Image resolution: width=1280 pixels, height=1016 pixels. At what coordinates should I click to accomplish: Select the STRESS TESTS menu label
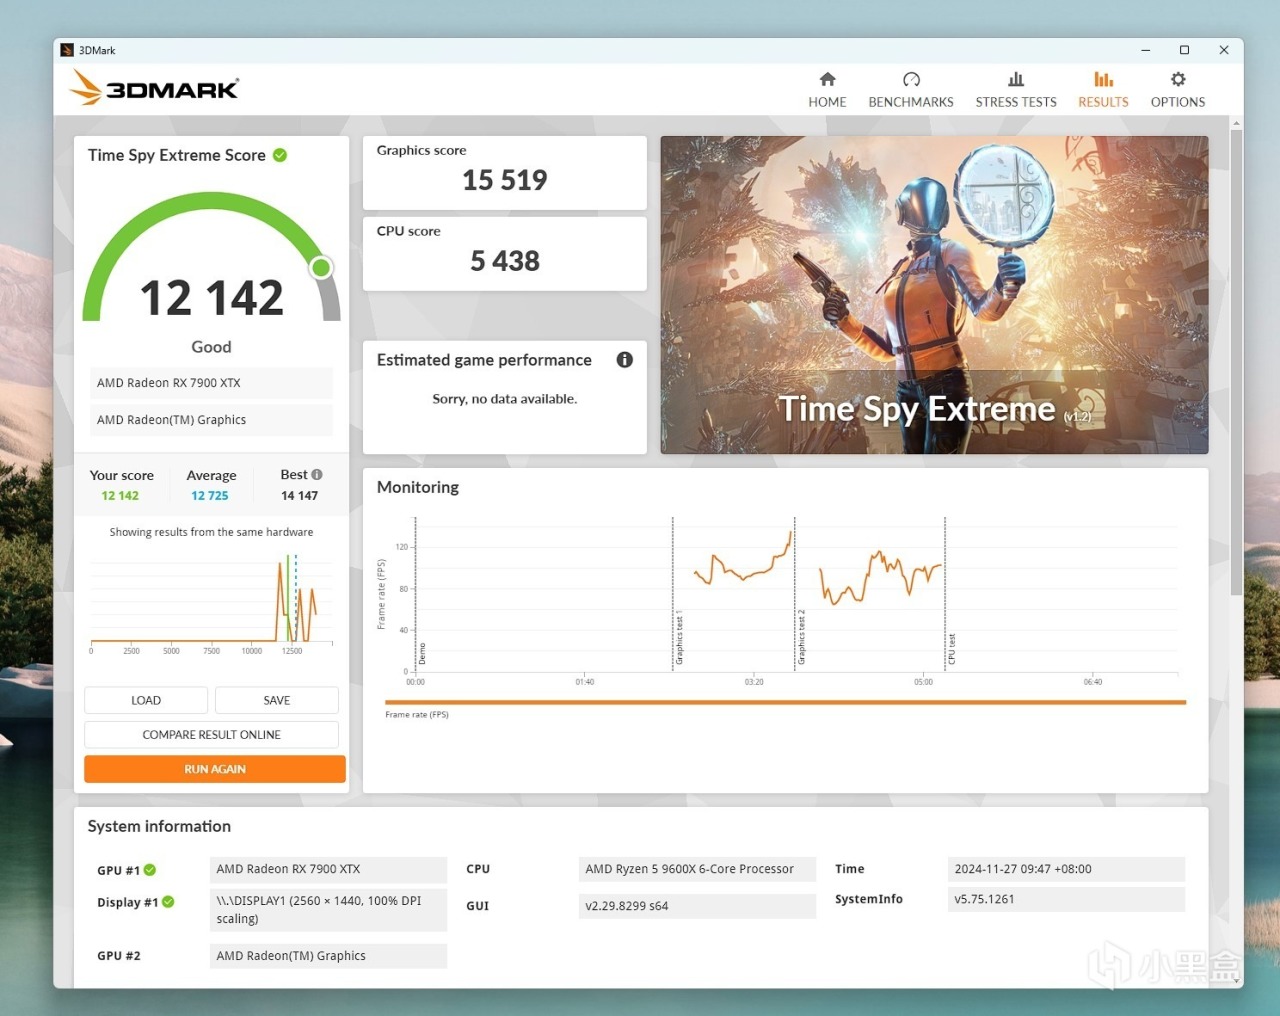tap(1016, 102)
